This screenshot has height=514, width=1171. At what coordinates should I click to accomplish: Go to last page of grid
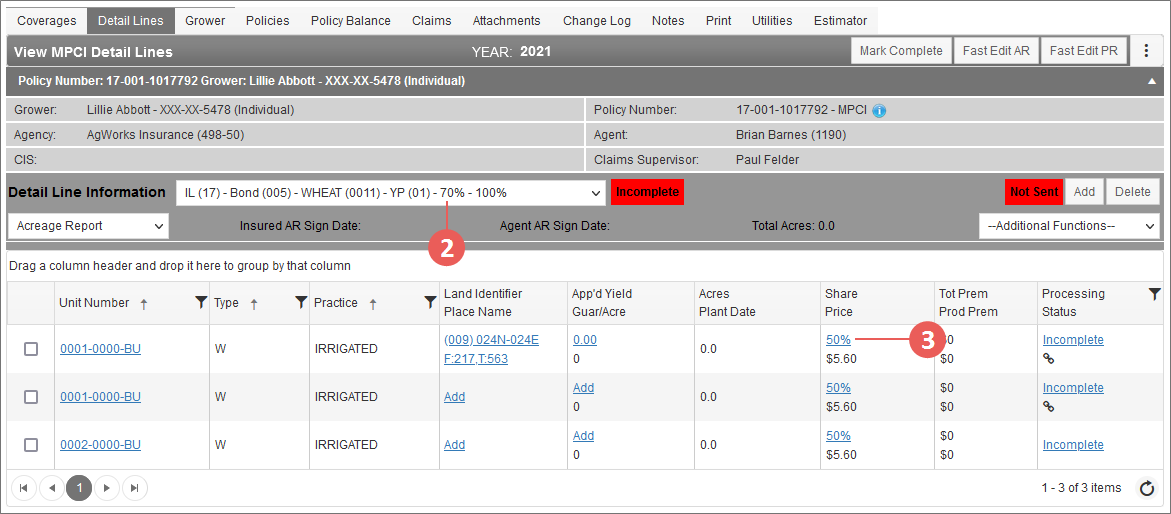134,488
